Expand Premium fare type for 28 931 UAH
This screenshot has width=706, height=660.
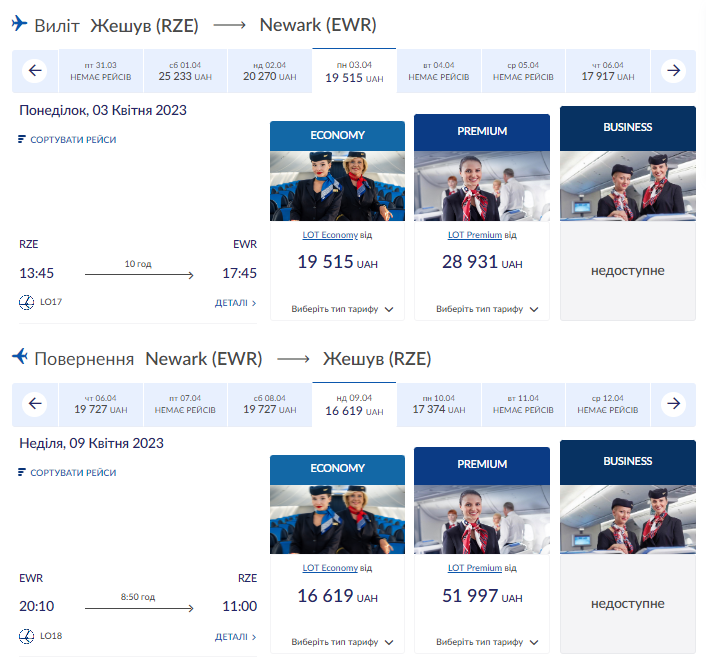click(486, 309)
